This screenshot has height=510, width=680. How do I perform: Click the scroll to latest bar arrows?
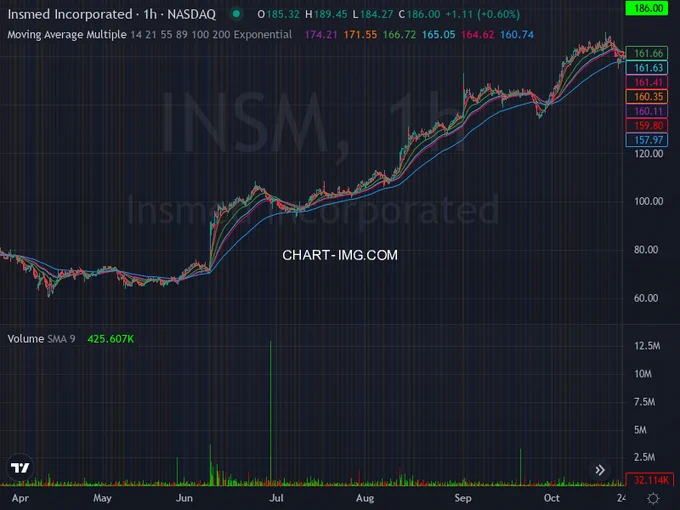601,469
